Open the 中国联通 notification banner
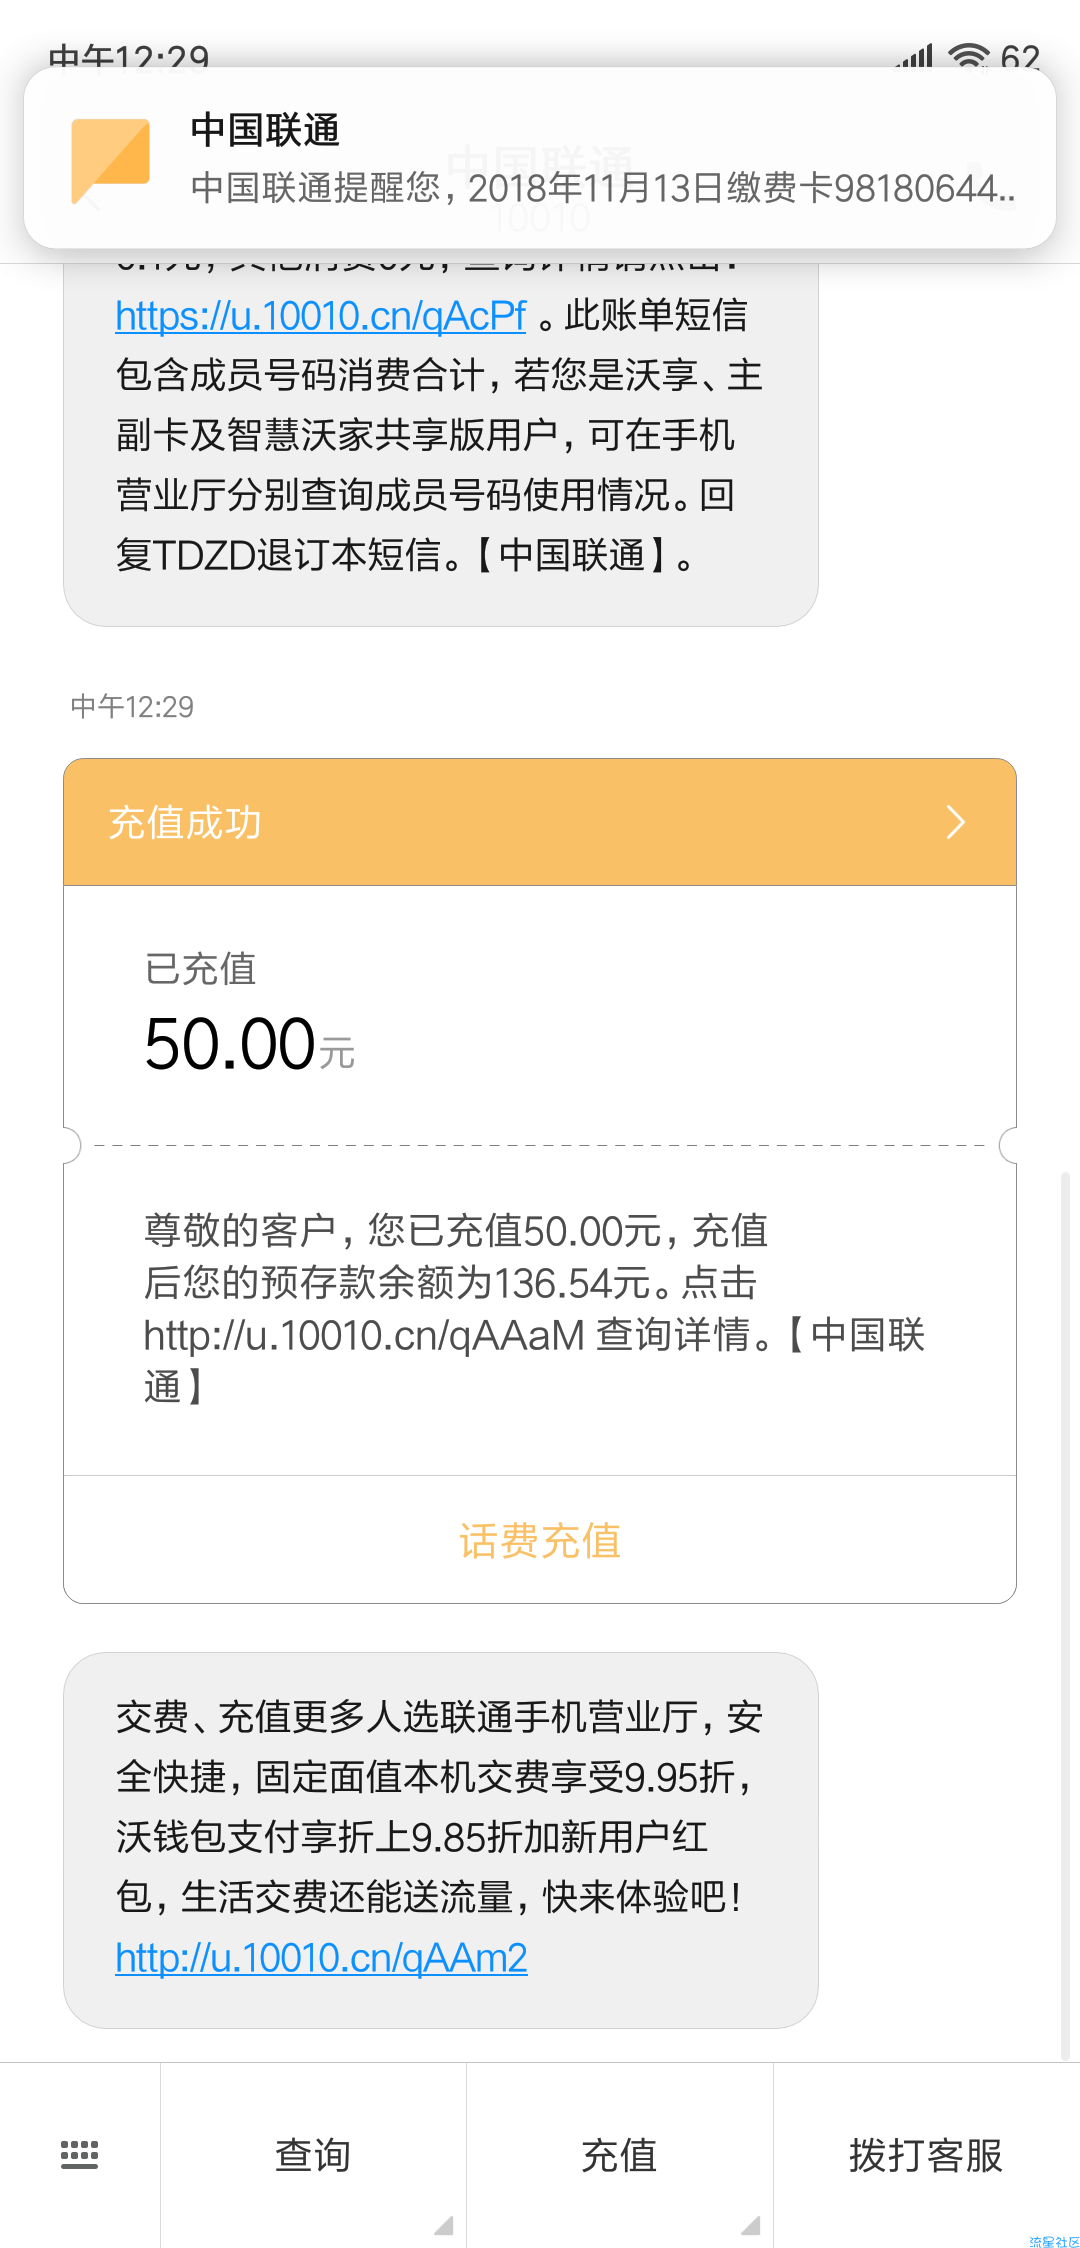 click(x=540, y=158)
